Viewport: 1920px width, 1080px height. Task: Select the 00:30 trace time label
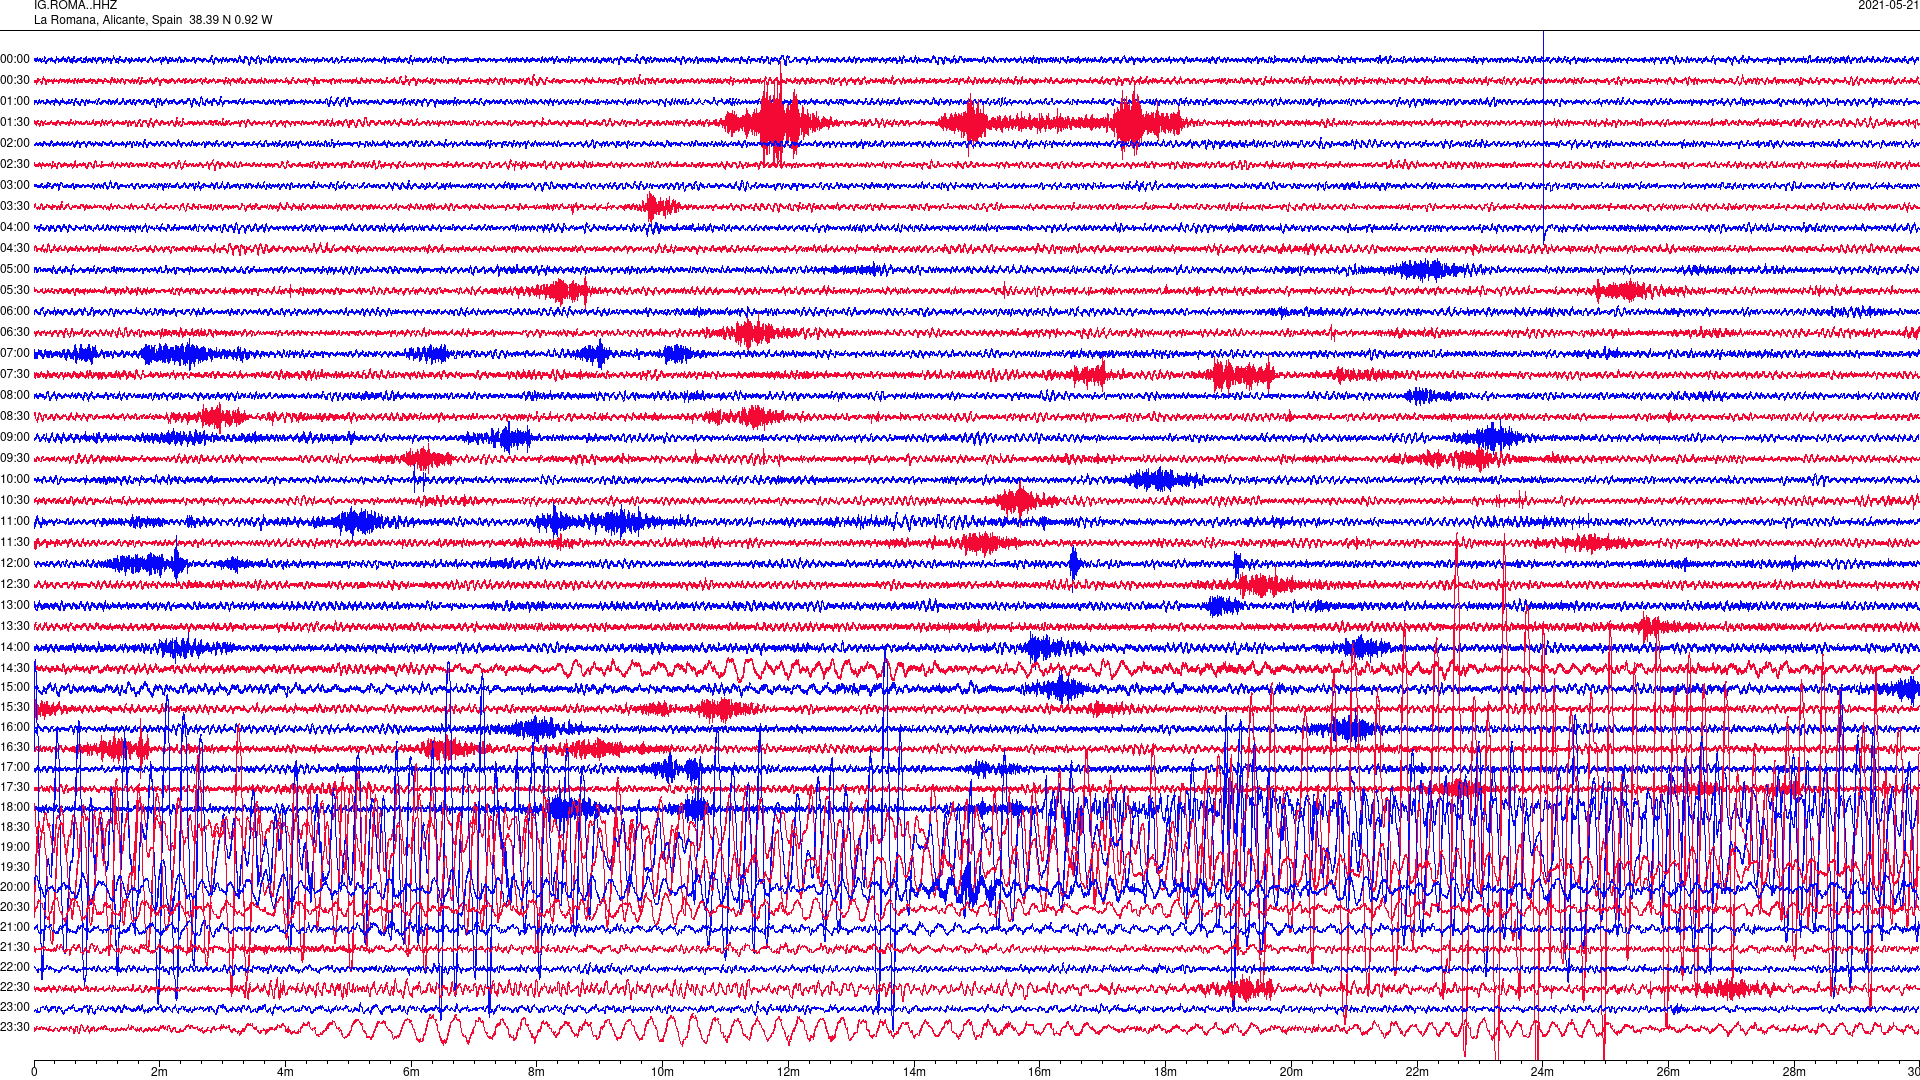(15, 80)
